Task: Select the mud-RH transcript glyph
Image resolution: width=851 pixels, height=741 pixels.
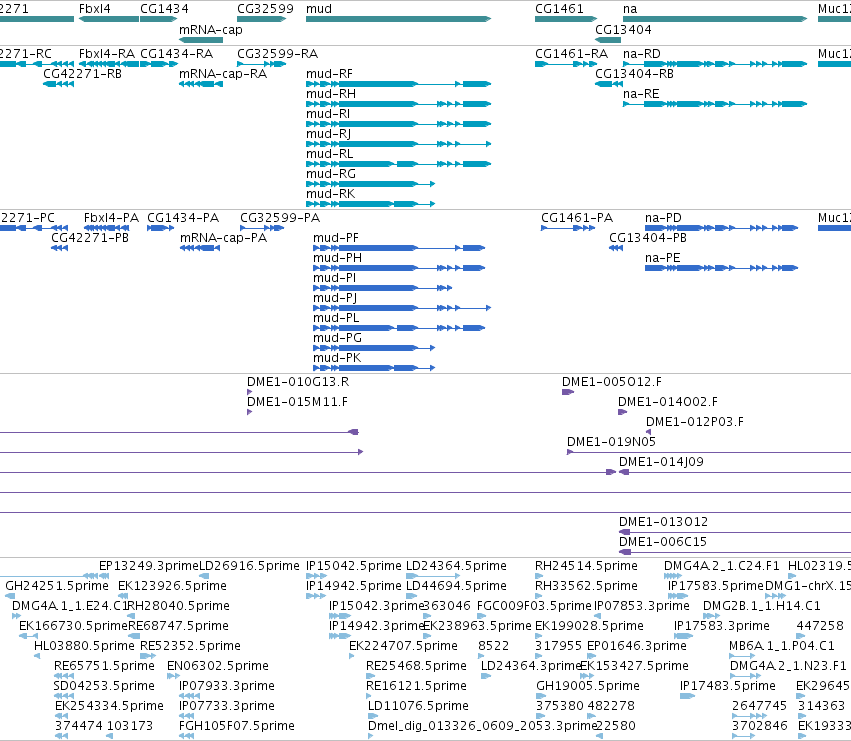Action: (x=398, y=104)
